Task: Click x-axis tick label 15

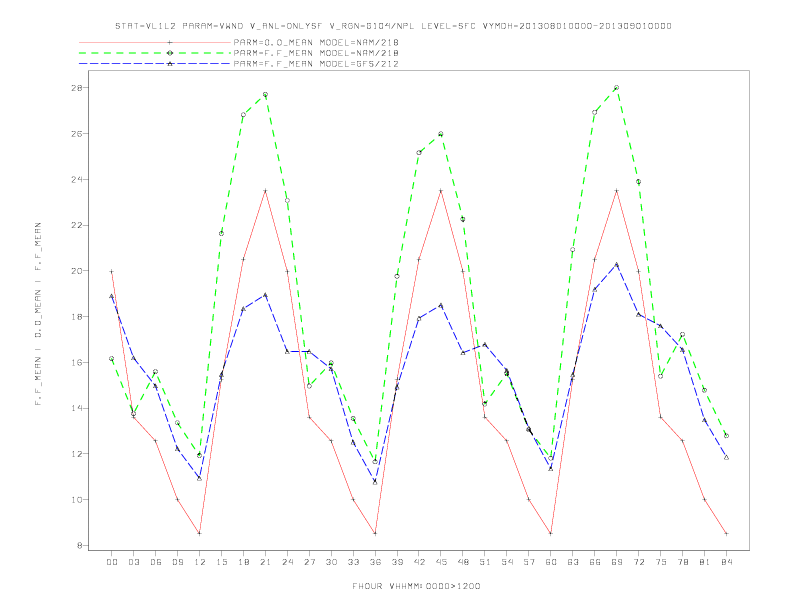Action: click(221, 562)
